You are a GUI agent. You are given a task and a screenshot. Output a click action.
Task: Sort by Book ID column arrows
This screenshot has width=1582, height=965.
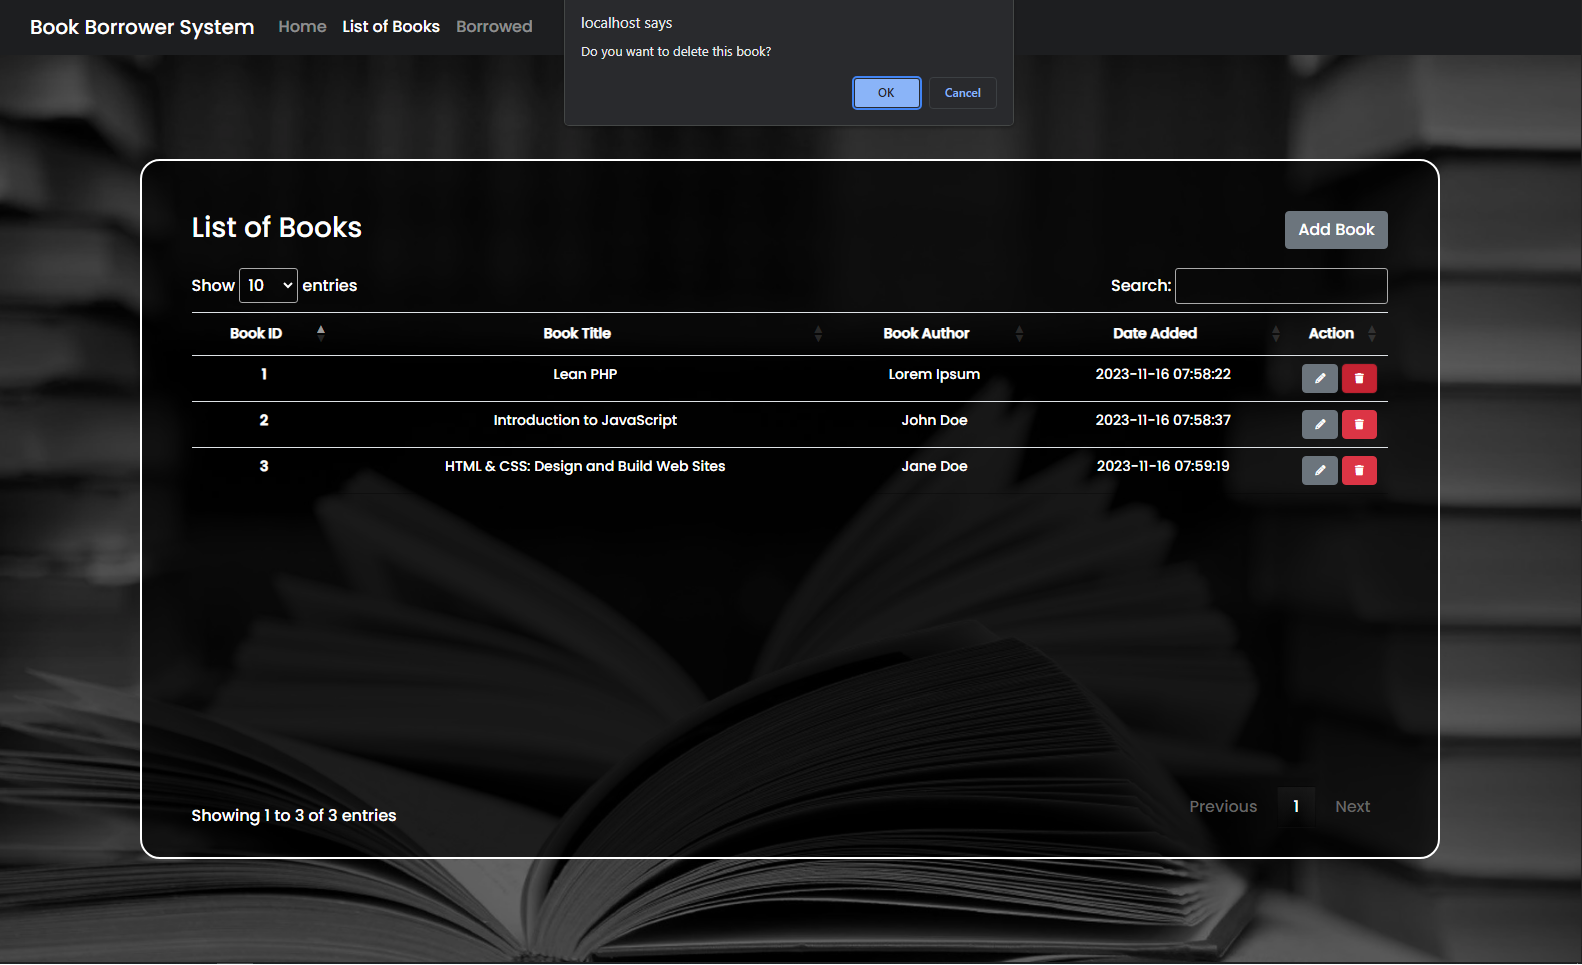321,333
